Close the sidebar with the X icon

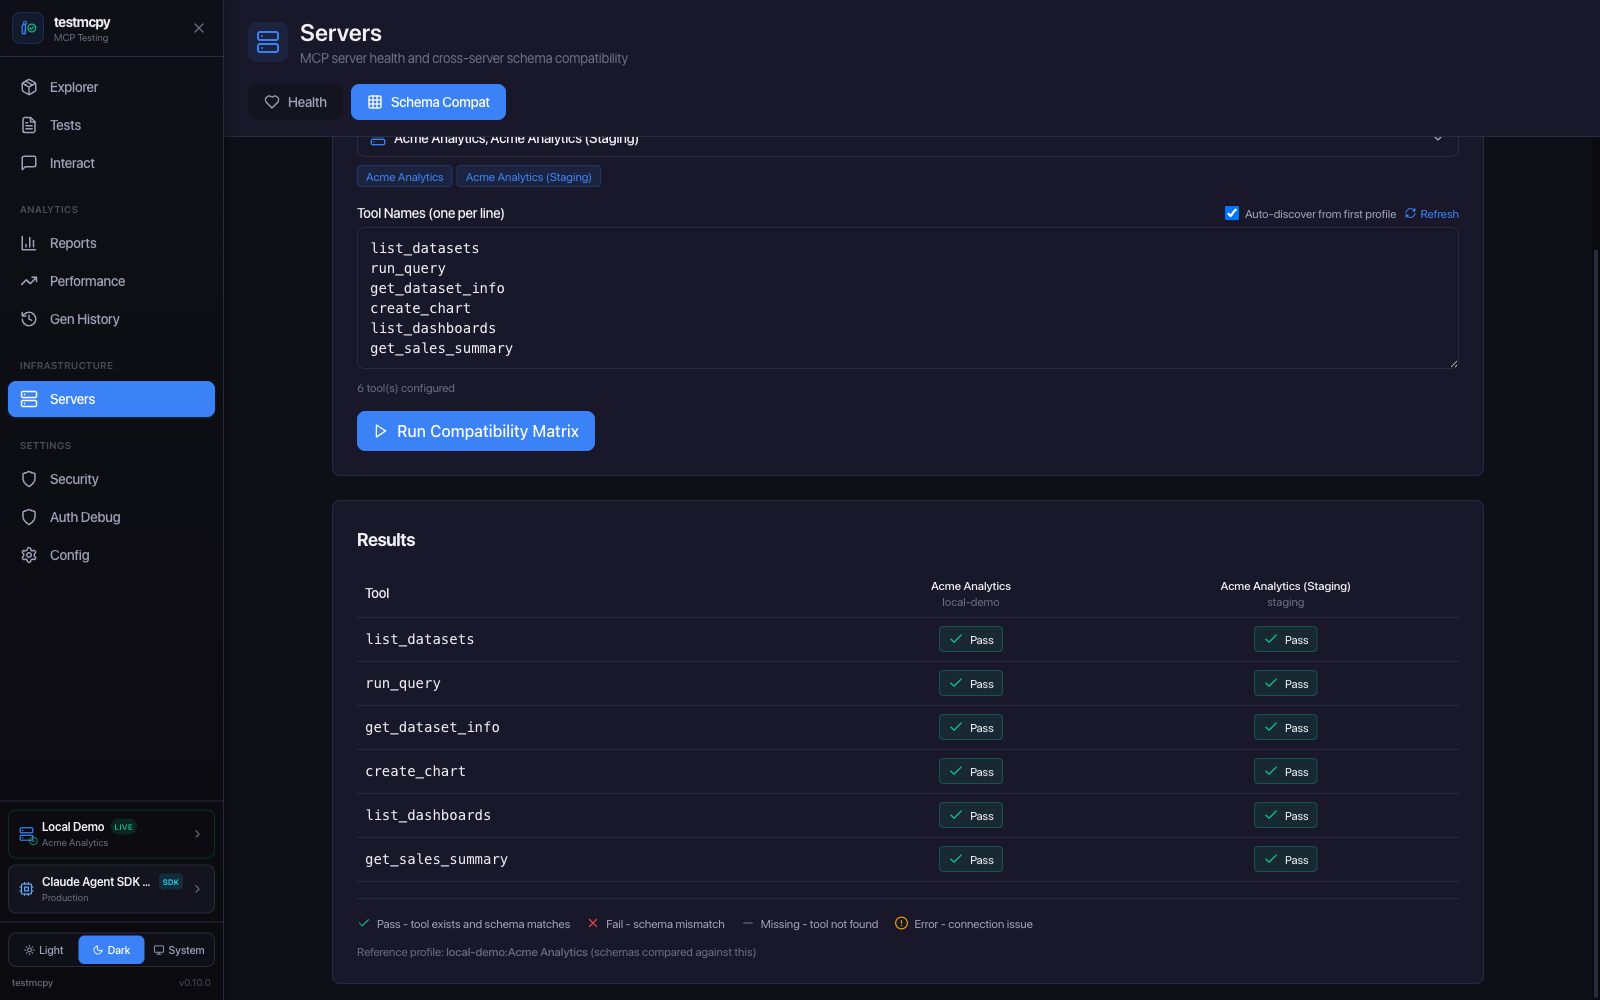coord(199,28)
